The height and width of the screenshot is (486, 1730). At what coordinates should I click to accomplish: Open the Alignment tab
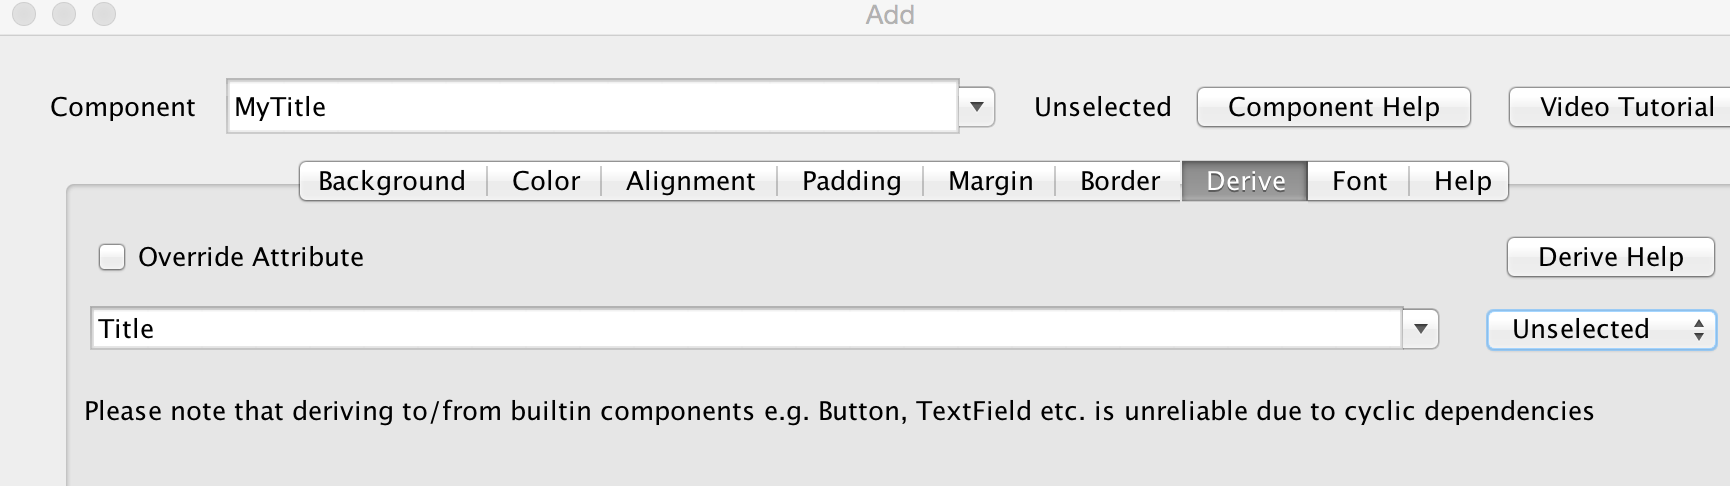pos(690,181)
